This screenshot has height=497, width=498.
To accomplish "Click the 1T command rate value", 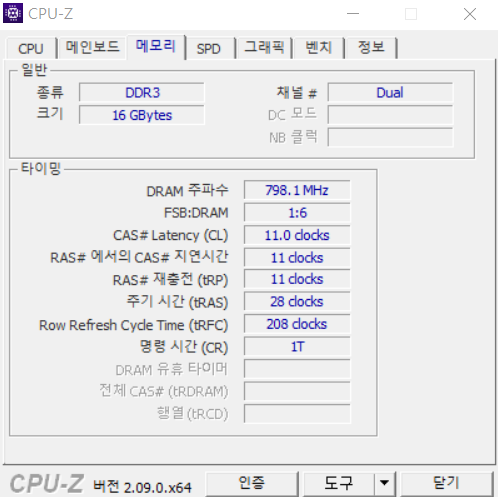I will click(297, 347).
